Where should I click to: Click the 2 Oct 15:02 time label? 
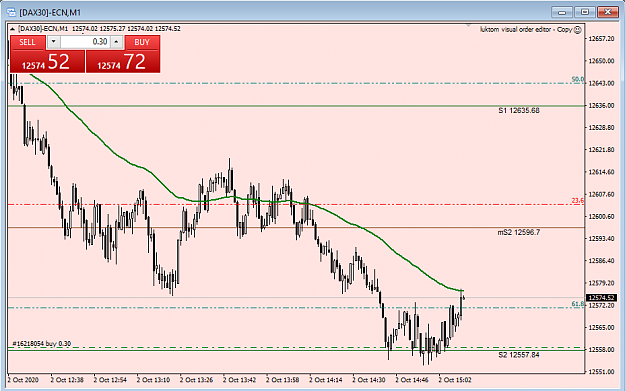coord(455,380)
